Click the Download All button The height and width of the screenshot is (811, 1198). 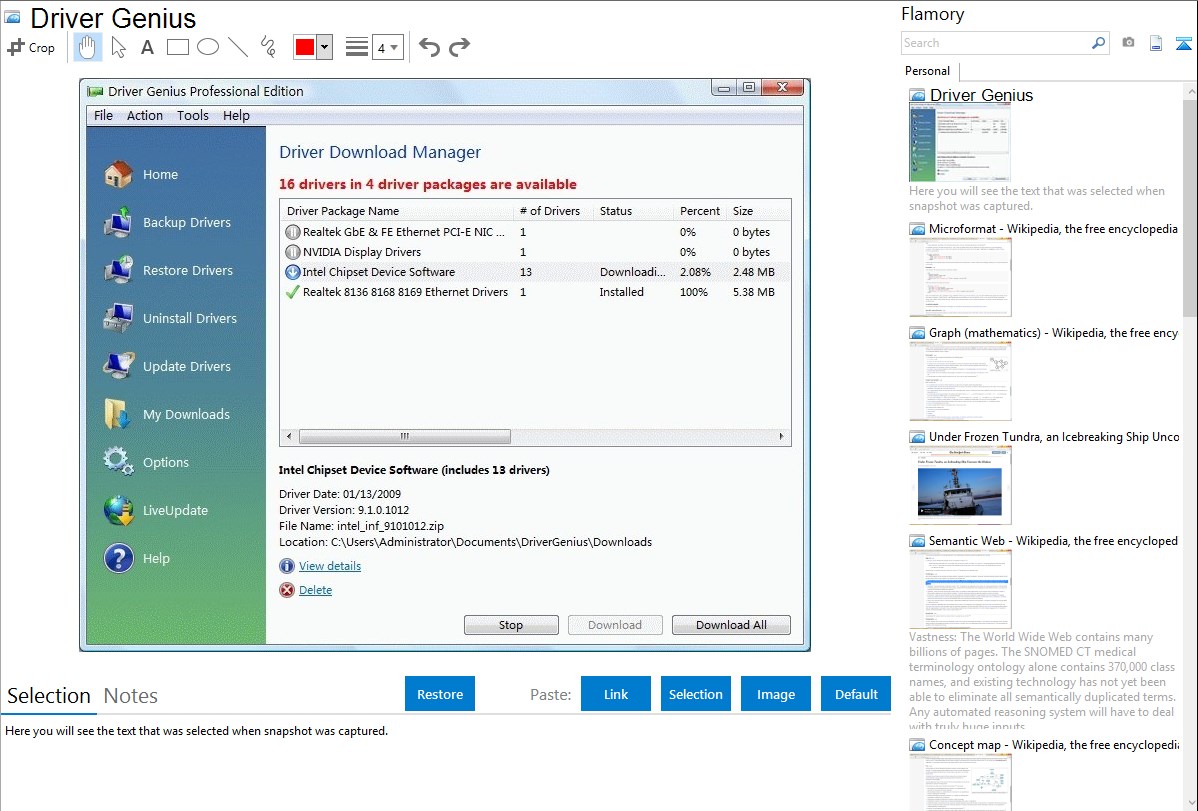(731, 624)
